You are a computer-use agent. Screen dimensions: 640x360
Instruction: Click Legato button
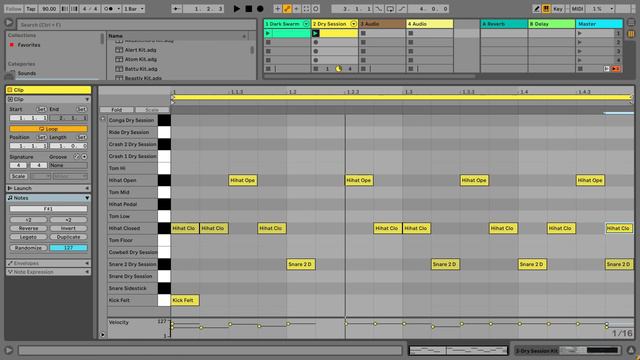click(29, 237)
